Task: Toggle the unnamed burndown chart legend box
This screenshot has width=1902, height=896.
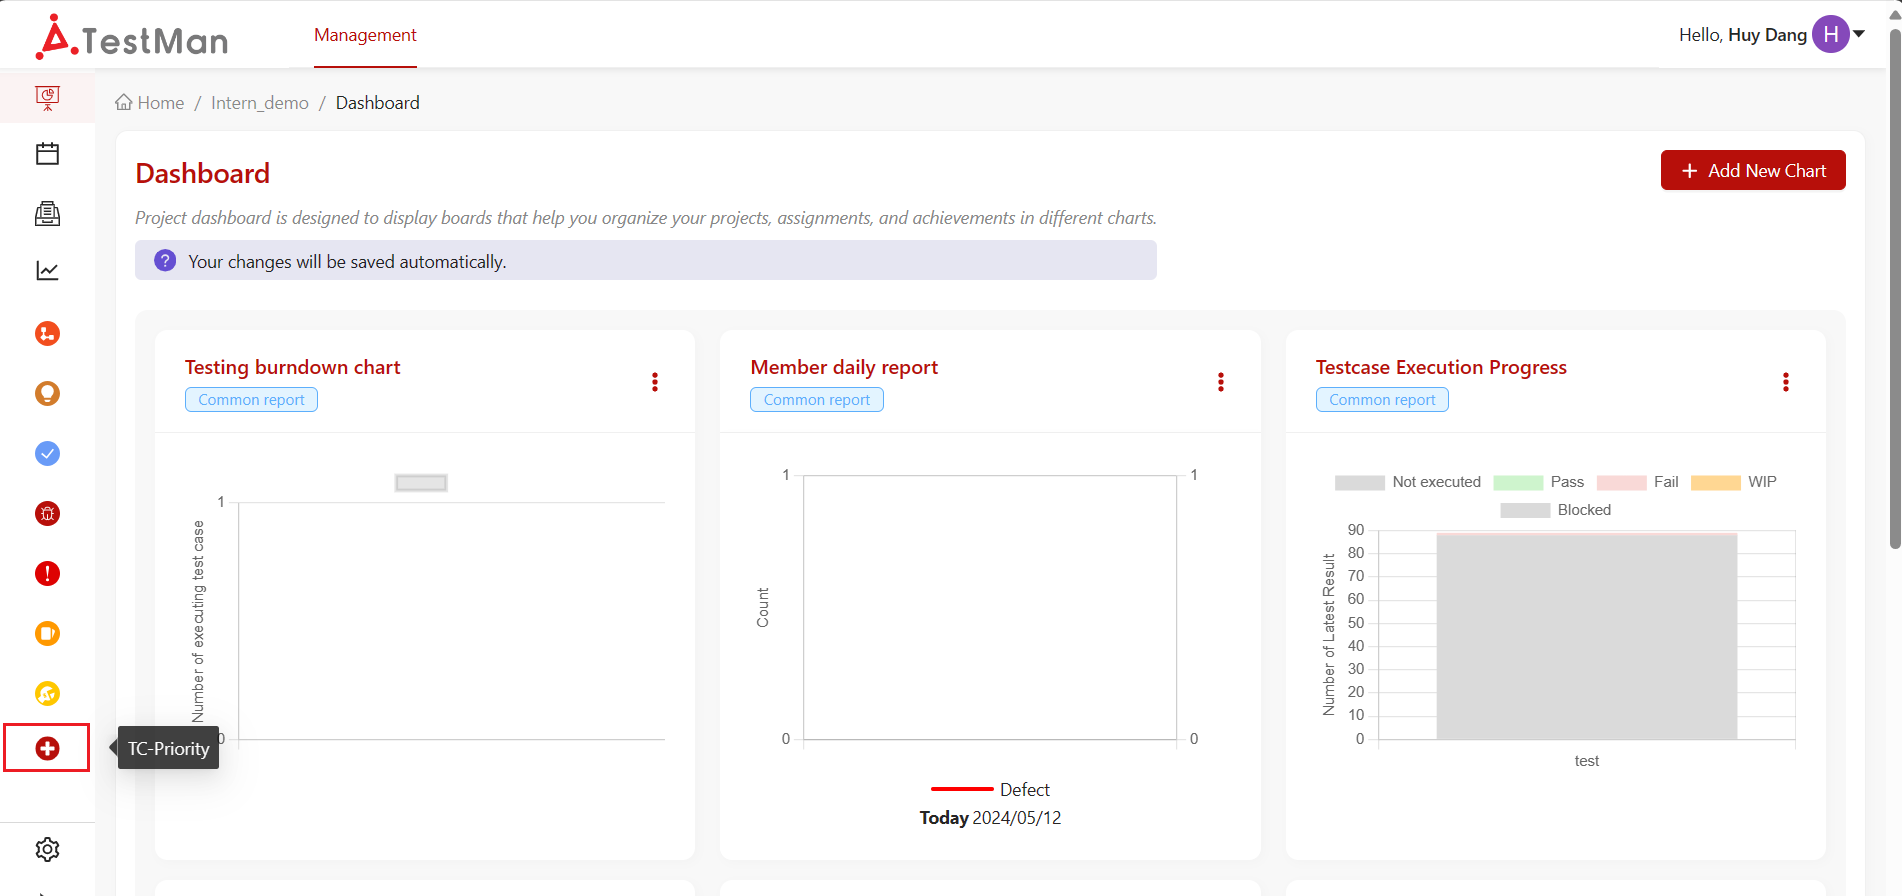Action: click(x=421, y=483)
